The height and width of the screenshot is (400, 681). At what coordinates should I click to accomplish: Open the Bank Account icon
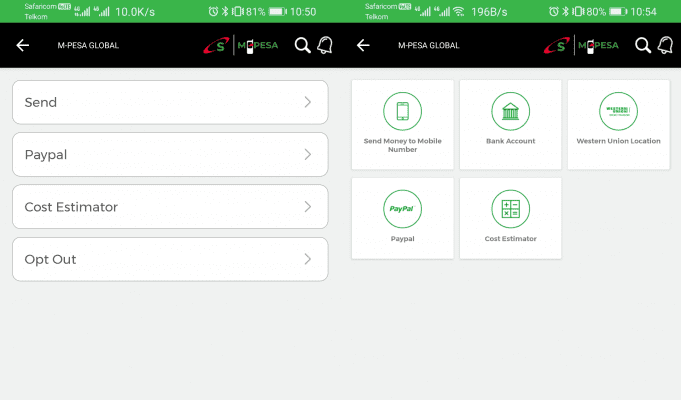coord(510,111)
